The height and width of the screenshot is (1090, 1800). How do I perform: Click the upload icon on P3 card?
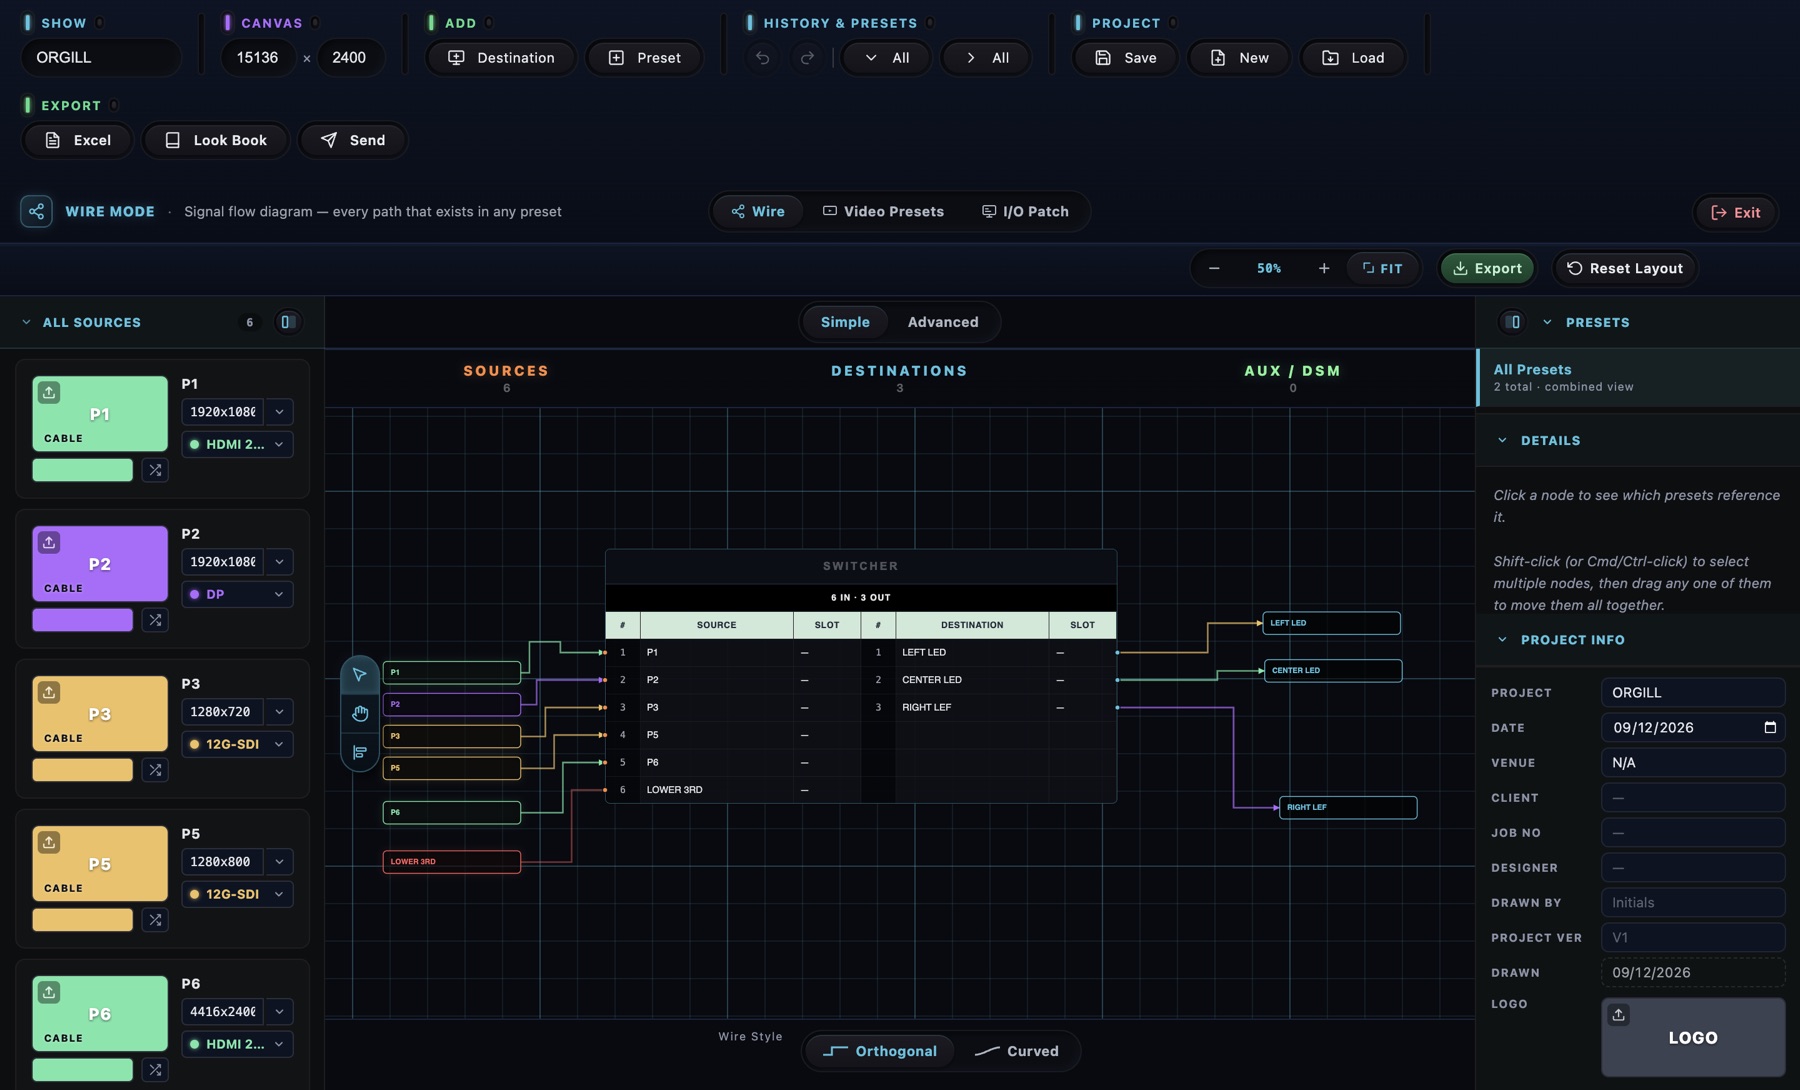click(49, 693)
